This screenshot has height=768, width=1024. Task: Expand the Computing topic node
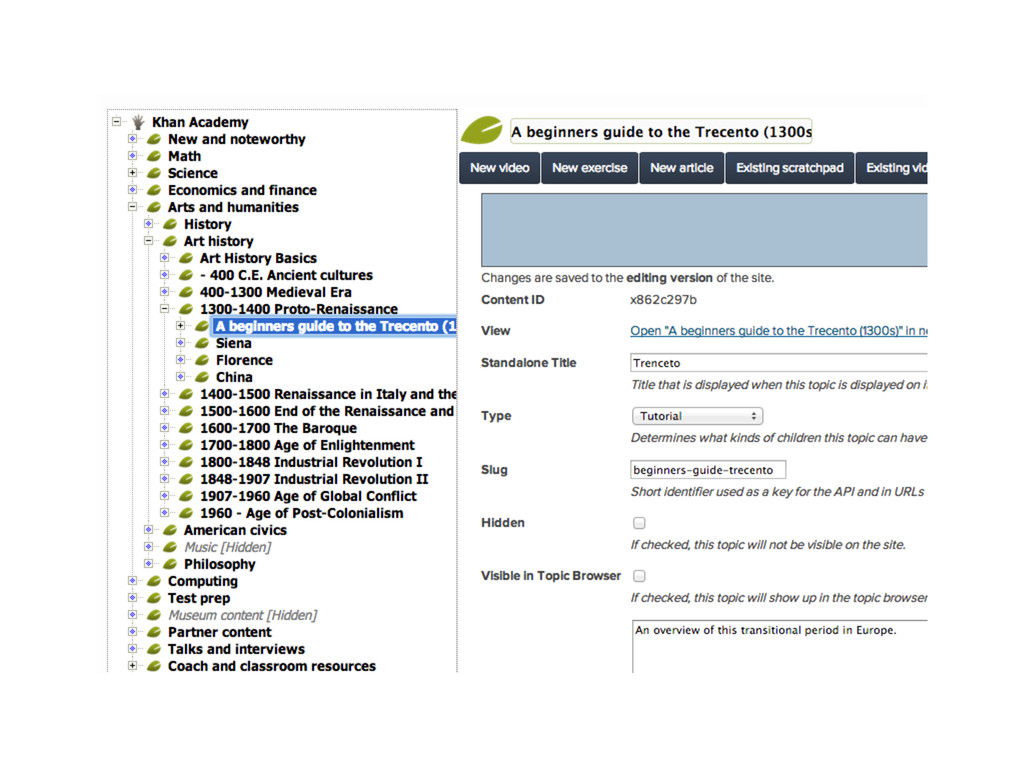point(133,580)
